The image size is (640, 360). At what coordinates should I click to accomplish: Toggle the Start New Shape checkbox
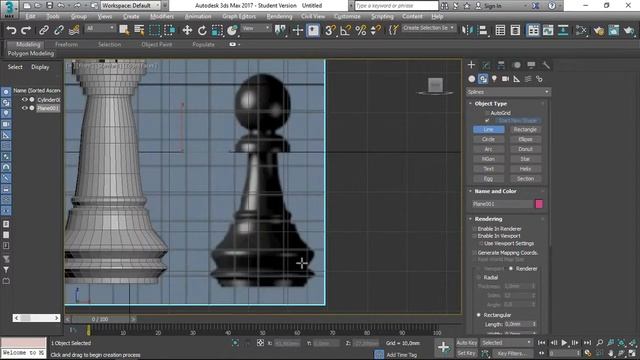(487, 120)
